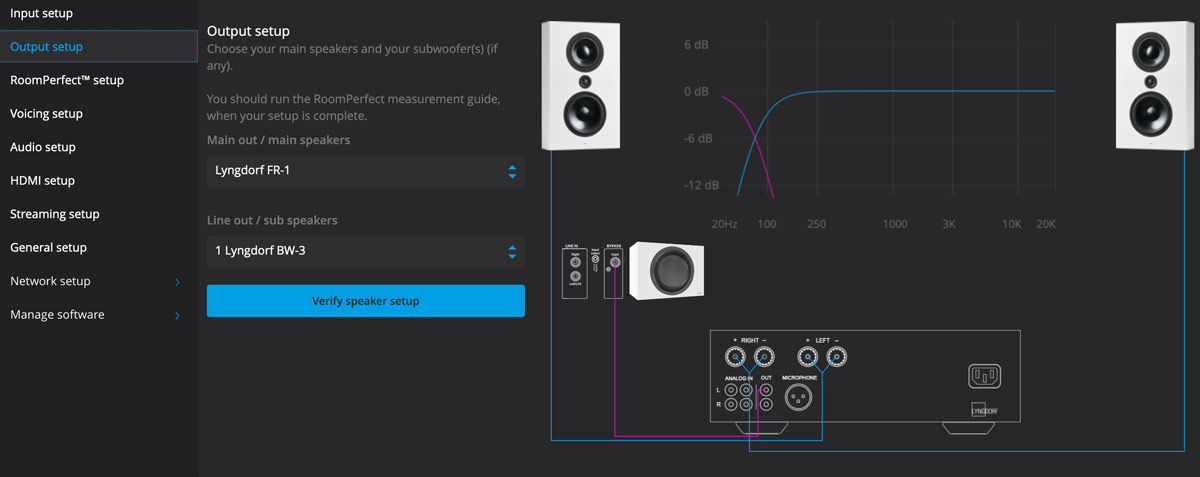Click the power inlet socket on amplifier

coord(984,377)
